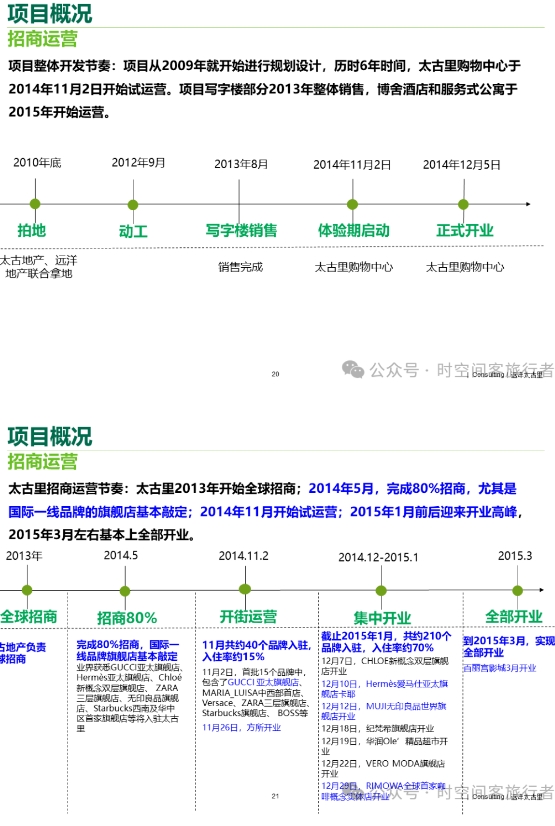The height and width of the screenshot is (826, 555).
Task: Click the 销售完成 note
Action: click(241, 267)
